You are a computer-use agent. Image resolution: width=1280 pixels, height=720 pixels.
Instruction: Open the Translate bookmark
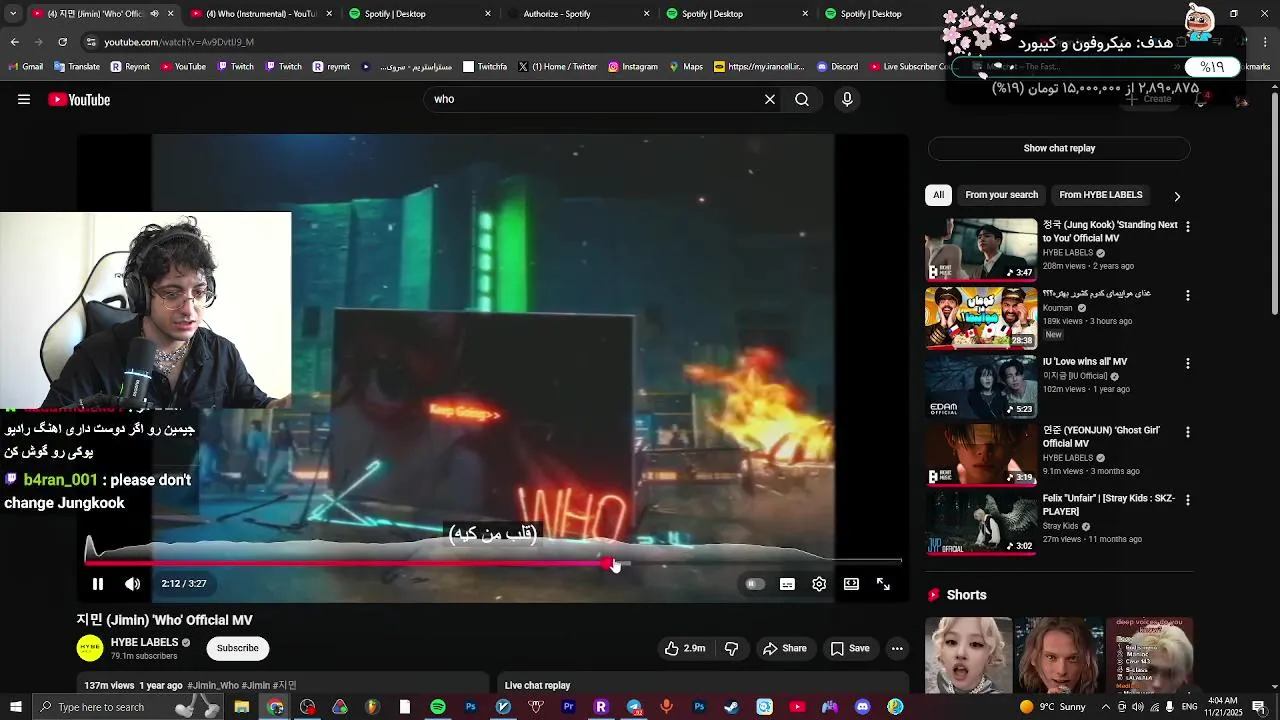77,67
